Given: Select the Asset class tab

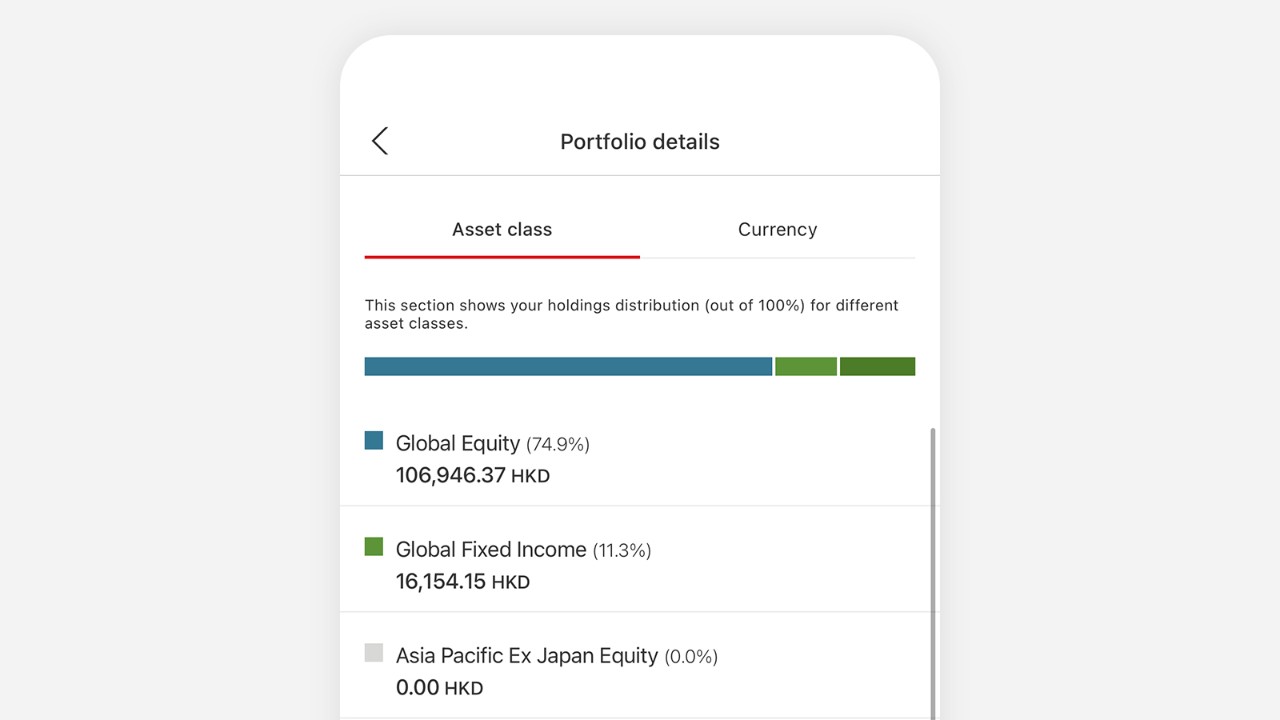Looking at the screenshot, I should [x=502, y=229].
